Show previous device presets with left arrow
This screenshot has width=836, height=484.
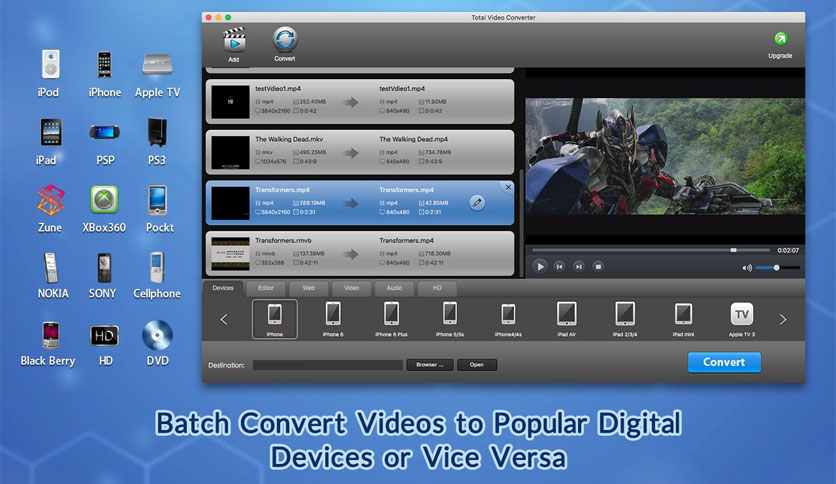click(x=224, y=319)
